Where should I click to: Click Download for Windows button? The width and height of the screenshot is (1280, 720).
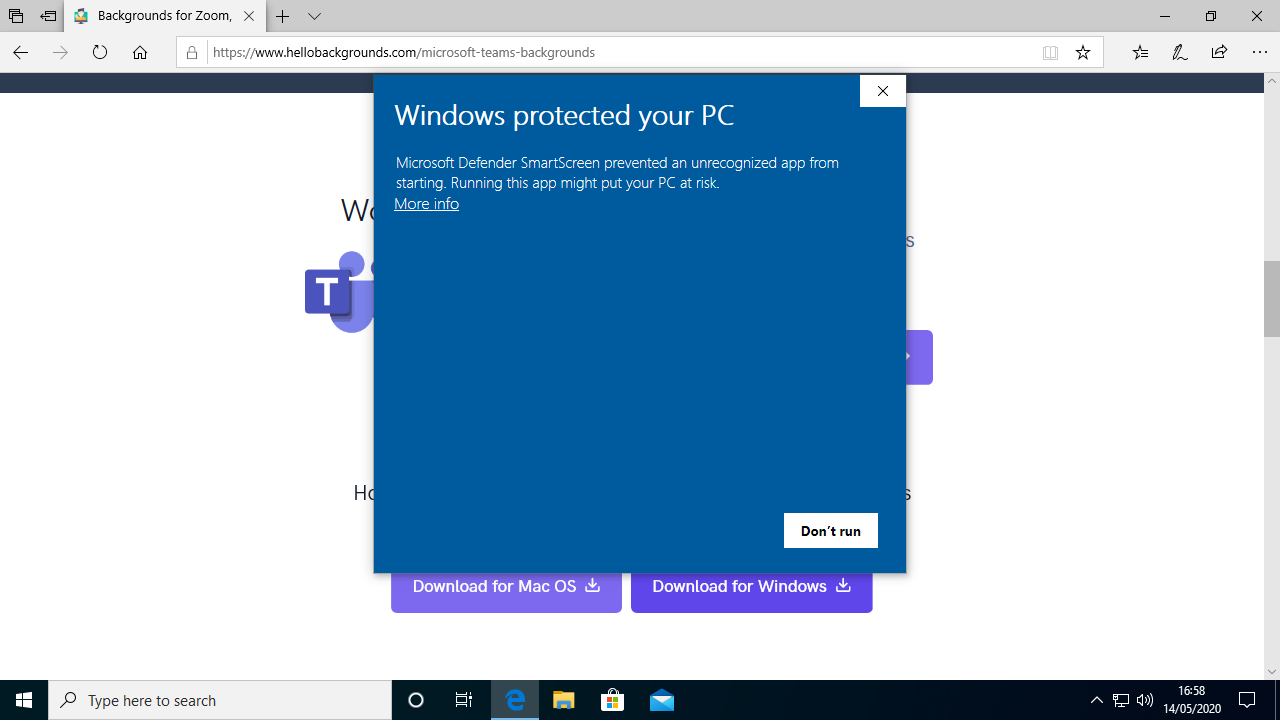point(751,587)
